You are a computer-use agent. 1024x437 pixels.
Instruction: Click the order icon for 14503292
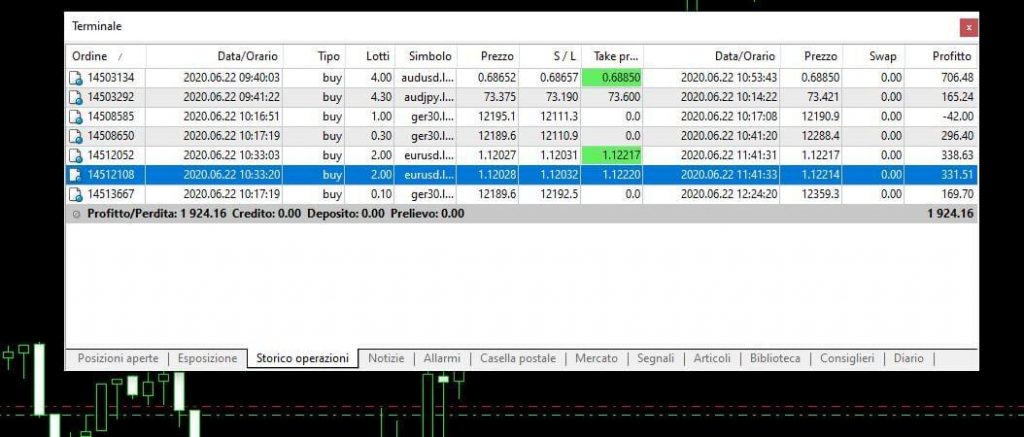click(x=76, y=98)
